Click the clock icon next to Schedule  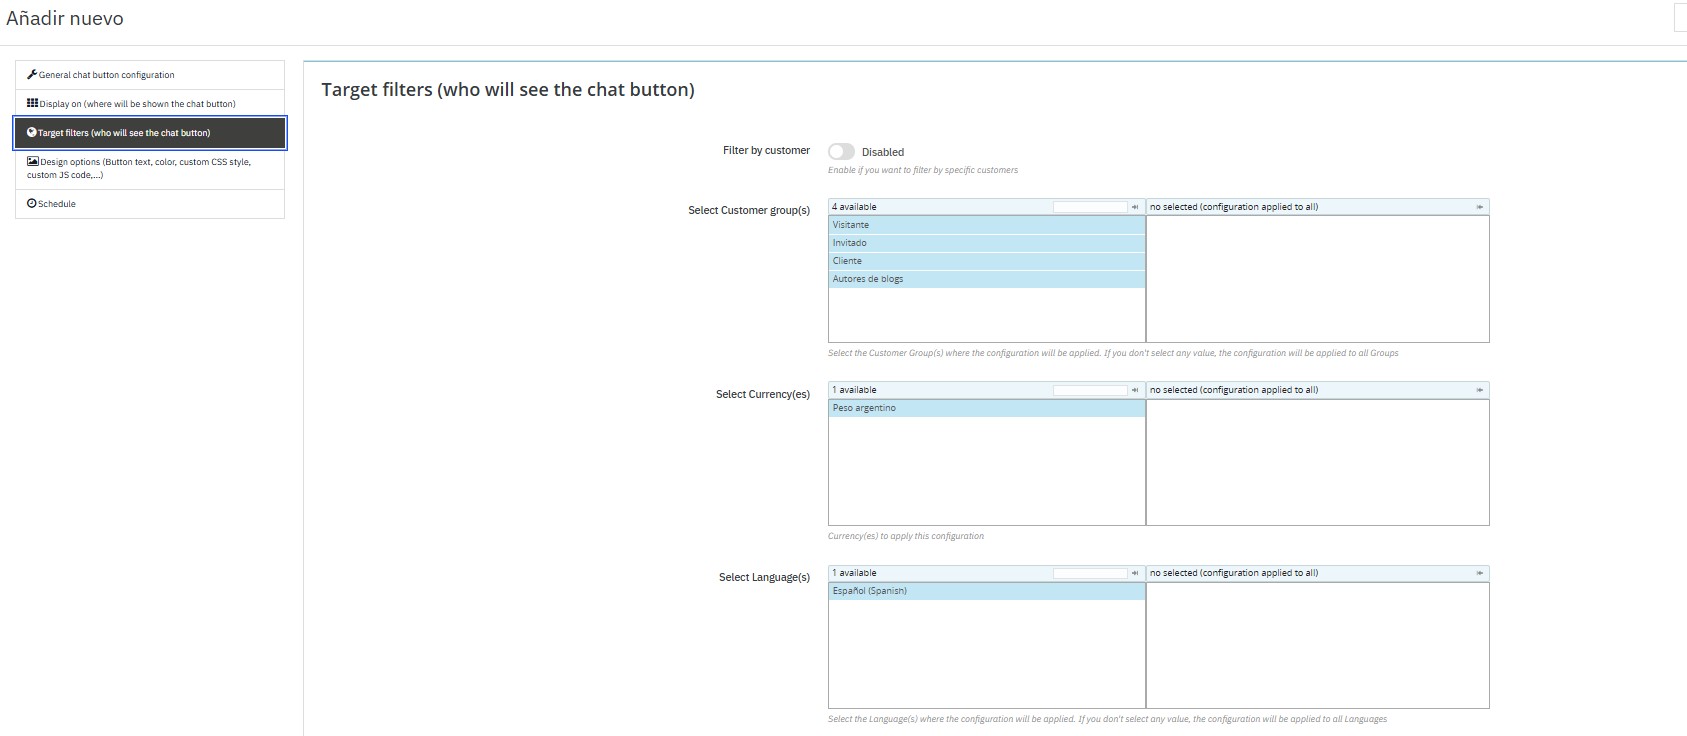(32, 203)
